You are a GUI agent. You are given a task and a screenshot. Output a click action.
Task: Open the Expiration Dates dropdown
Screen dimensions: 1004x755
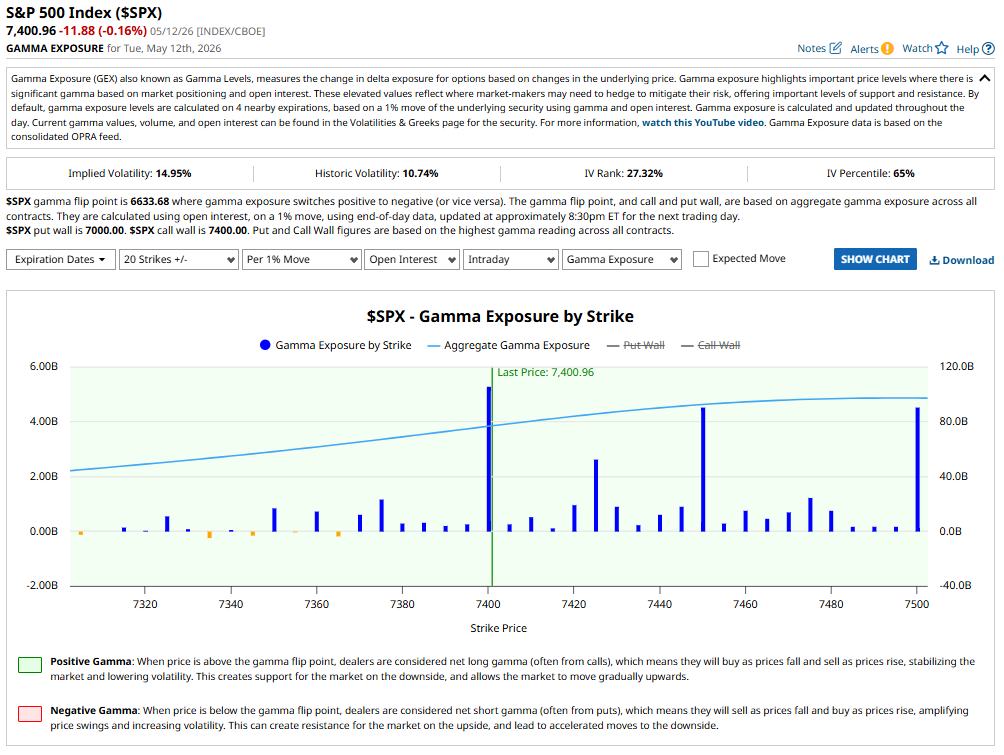coord(61,259)
